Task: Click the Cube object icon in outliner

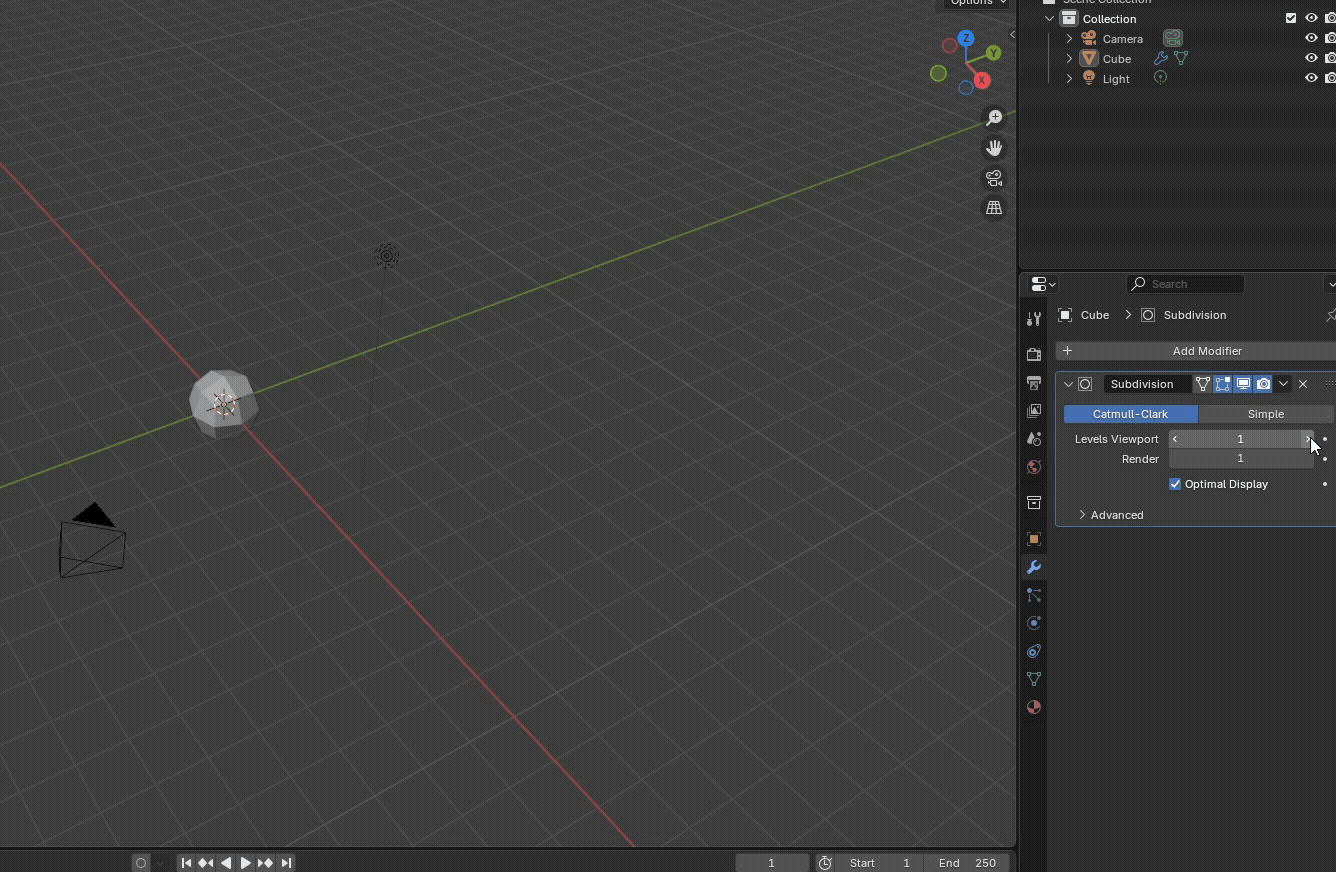Action: pos(1089,58)
